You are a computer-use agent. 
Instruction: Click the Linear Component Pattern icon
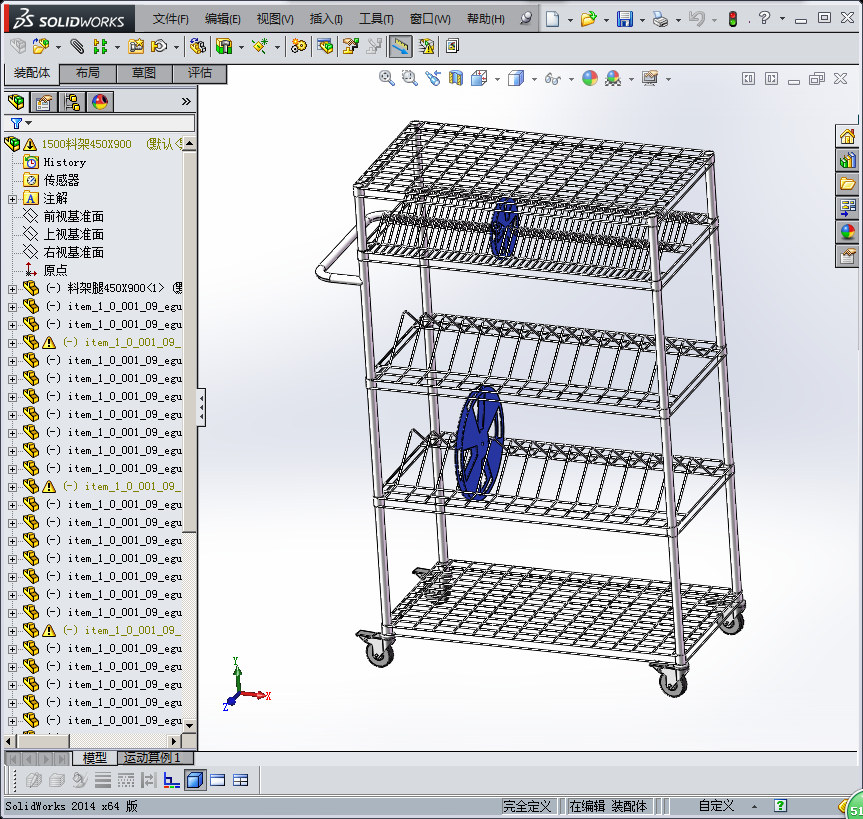coord(100,46)
